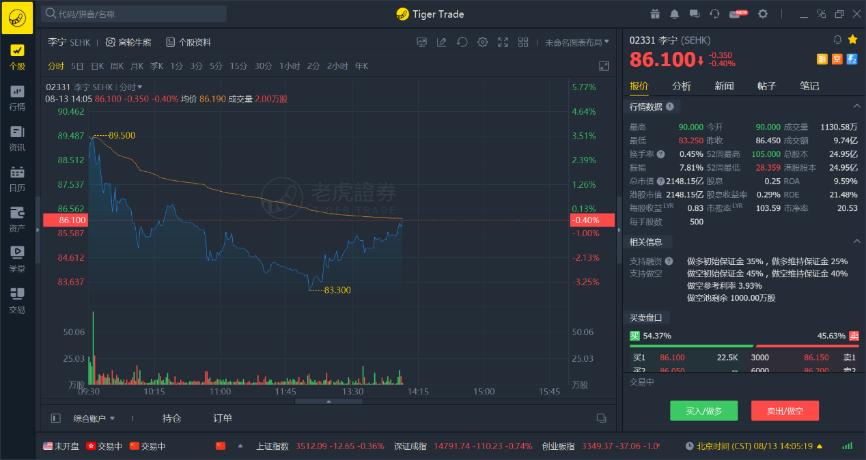
Task: Collapse the 相关信息 section chevron
Action: point(857,241)
